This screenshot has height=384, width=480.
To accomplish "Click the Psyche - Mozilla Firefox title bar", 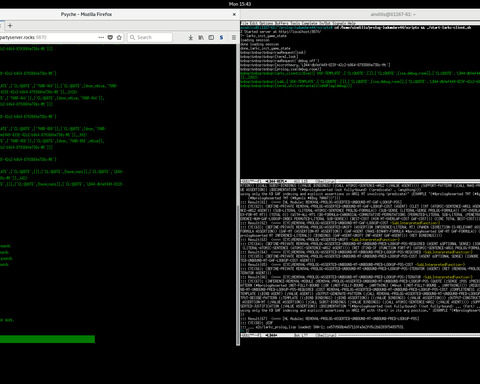I will (x=86, y=14).
